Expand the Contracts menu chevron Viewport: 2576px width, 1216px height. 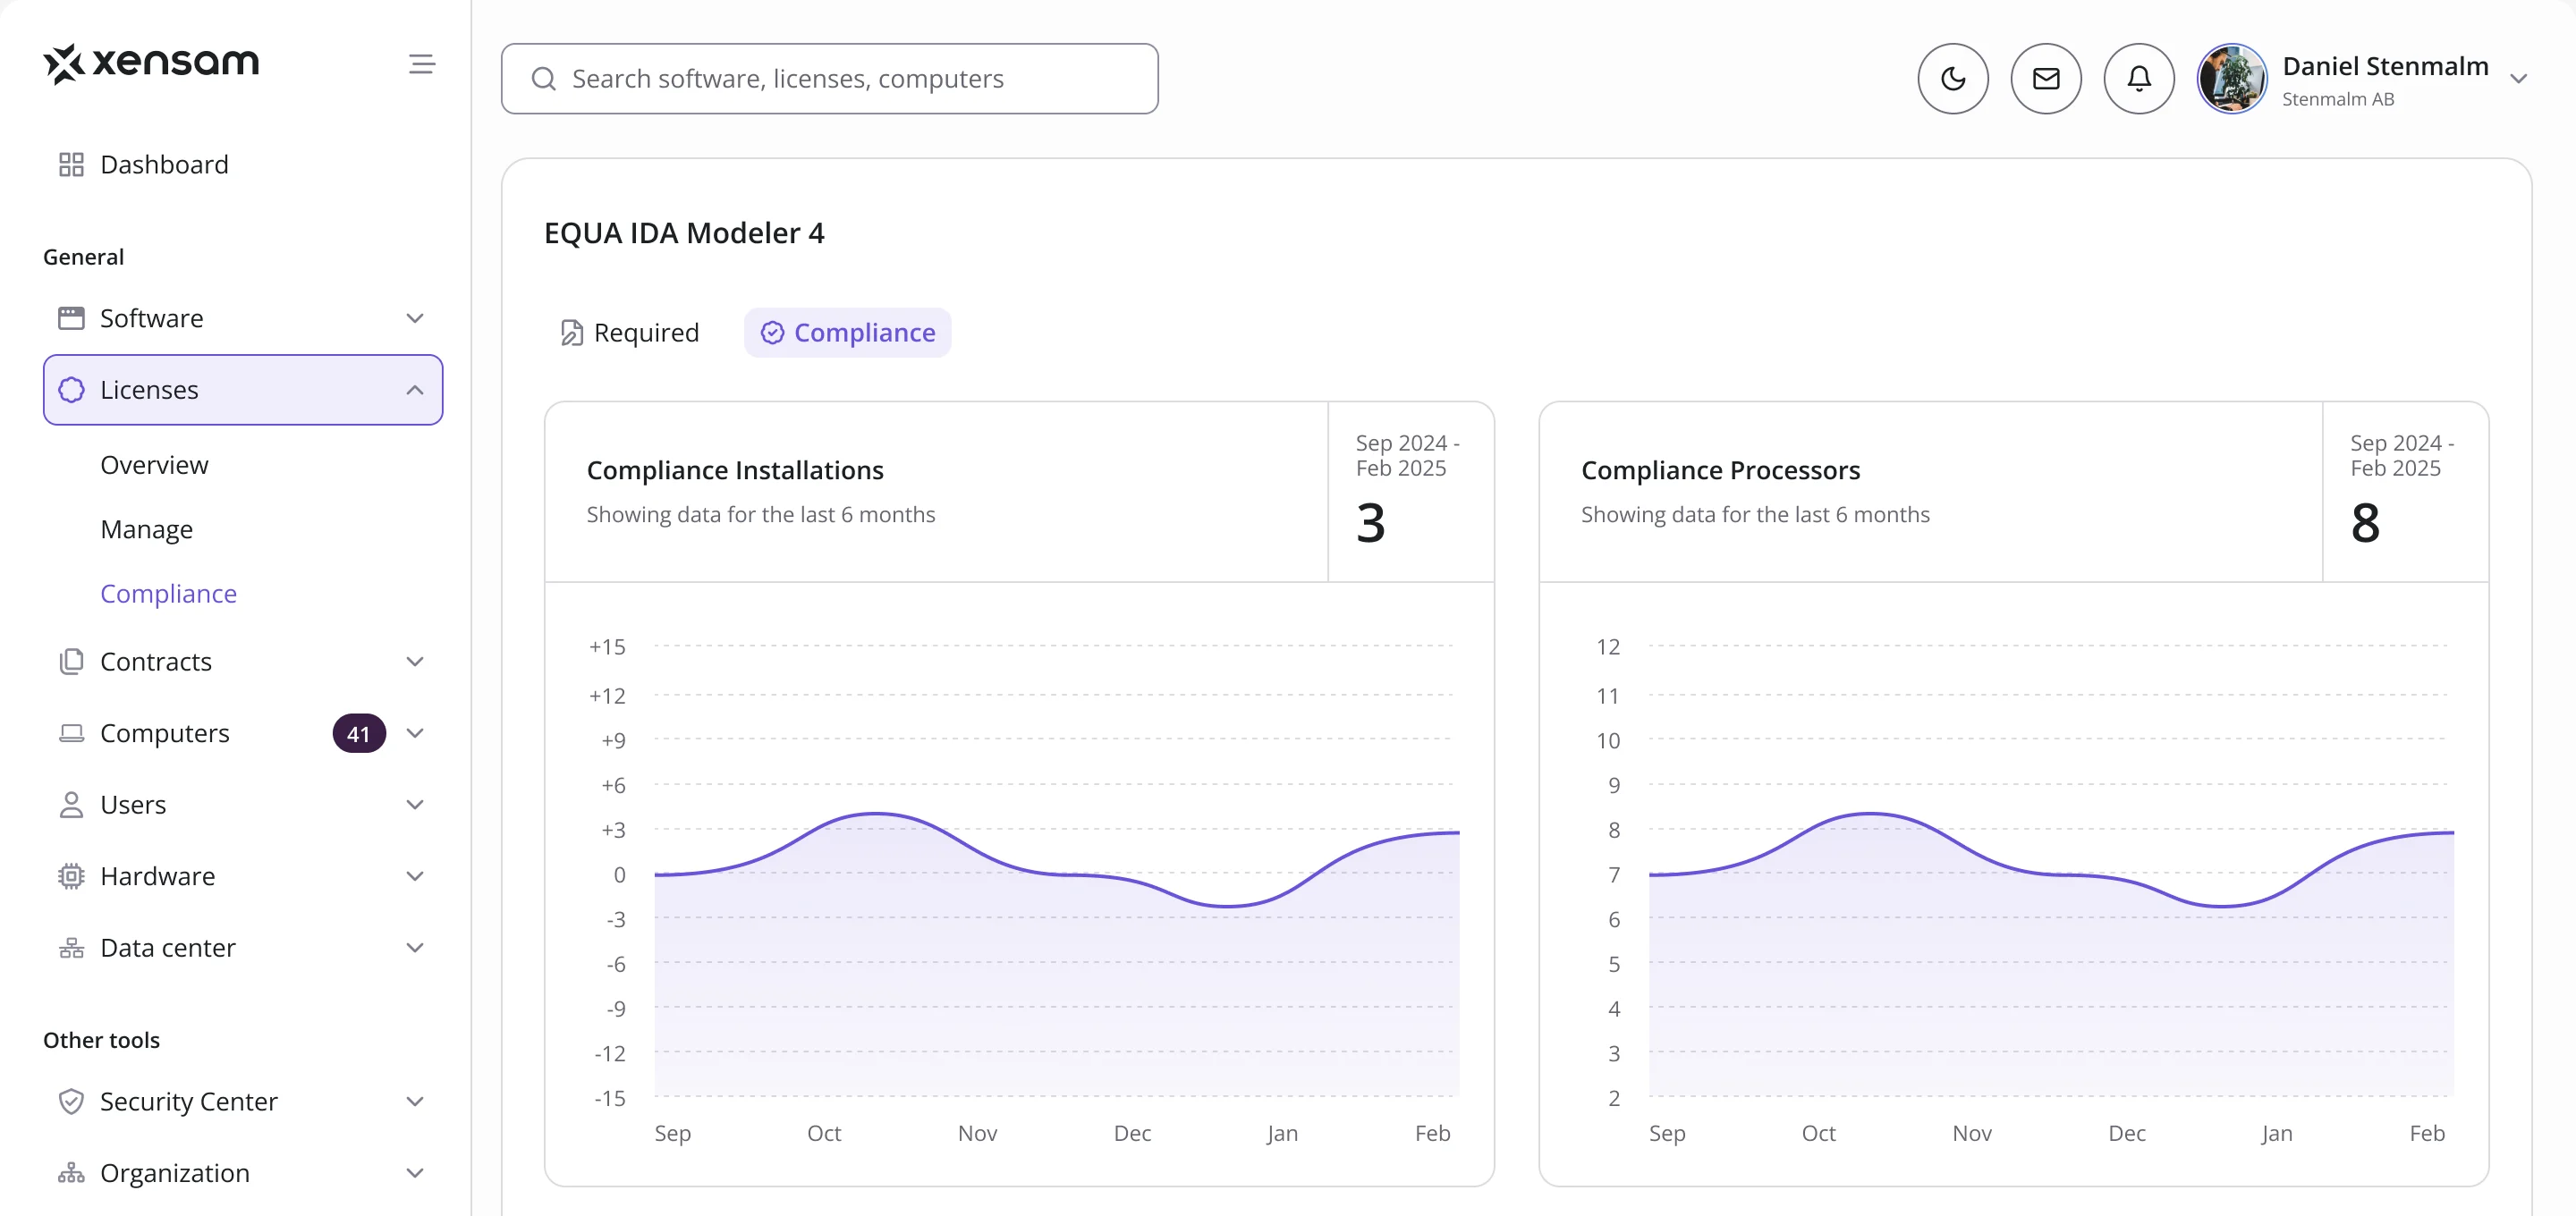pos(415,662)
